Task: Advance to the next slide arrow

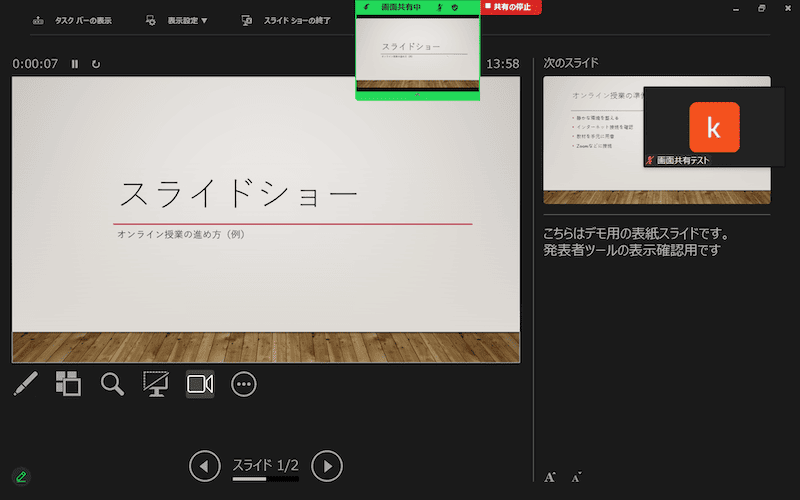Action: click(x=327, y=466)
